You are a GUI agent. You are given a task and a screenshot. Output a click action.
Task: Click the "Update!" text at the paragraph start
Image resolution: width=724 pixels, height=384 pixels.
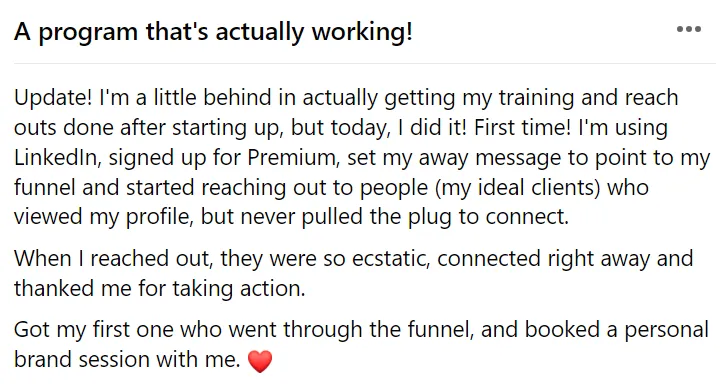[x=53, y=99]
